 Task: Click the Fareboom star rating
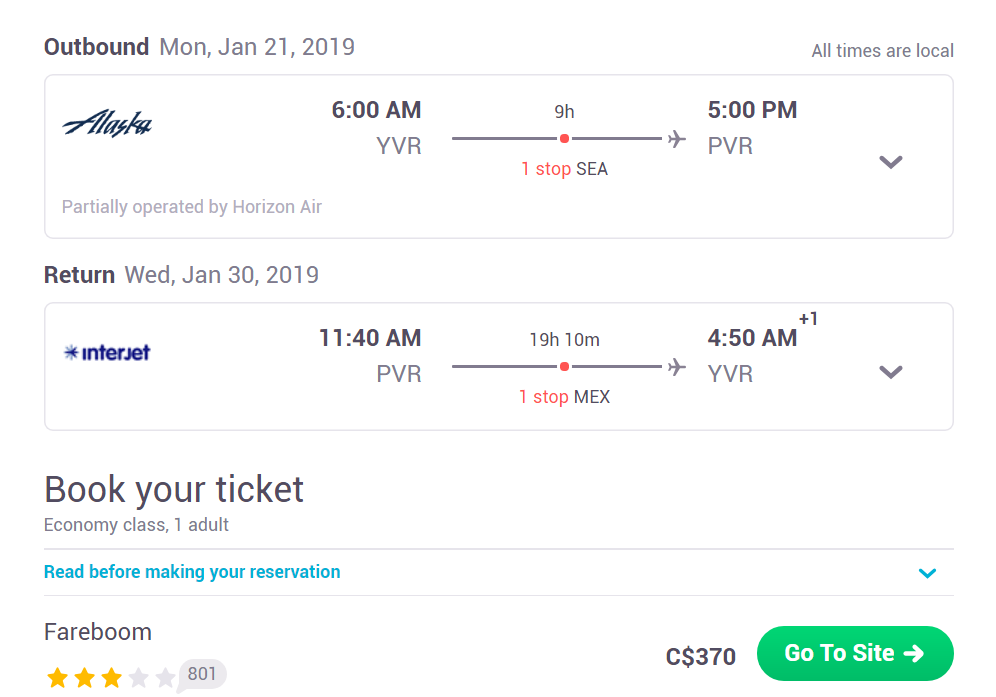pos(111,677)
